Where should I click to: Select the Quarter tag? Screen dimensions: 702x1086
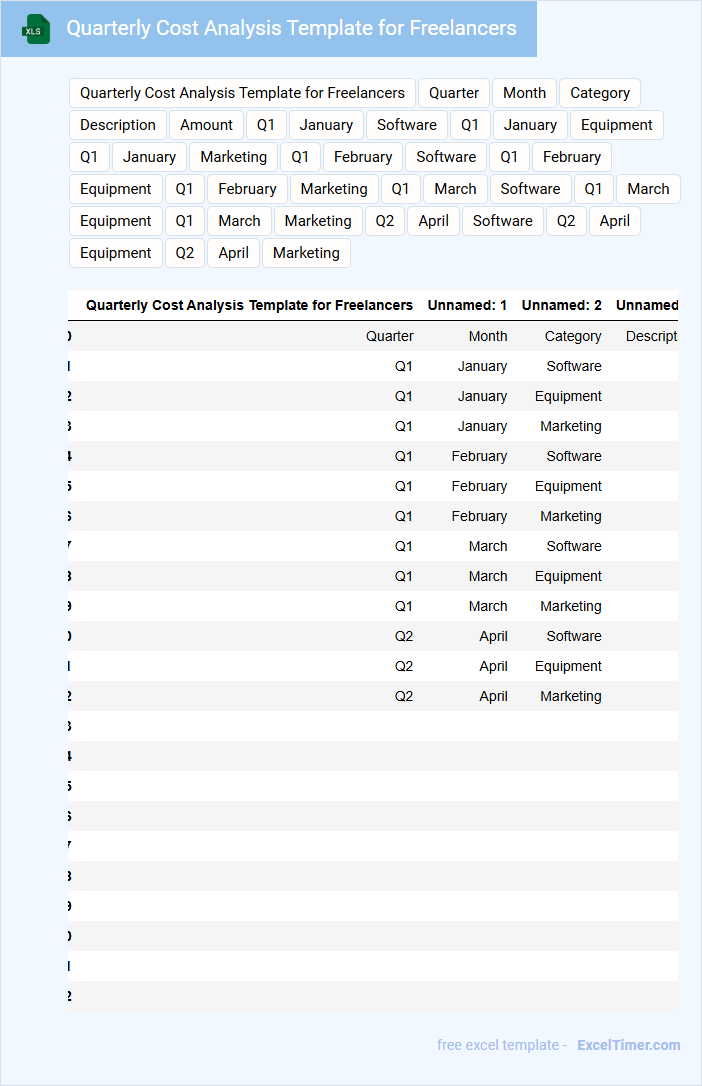pyautogui.click(x=453, y=93)
